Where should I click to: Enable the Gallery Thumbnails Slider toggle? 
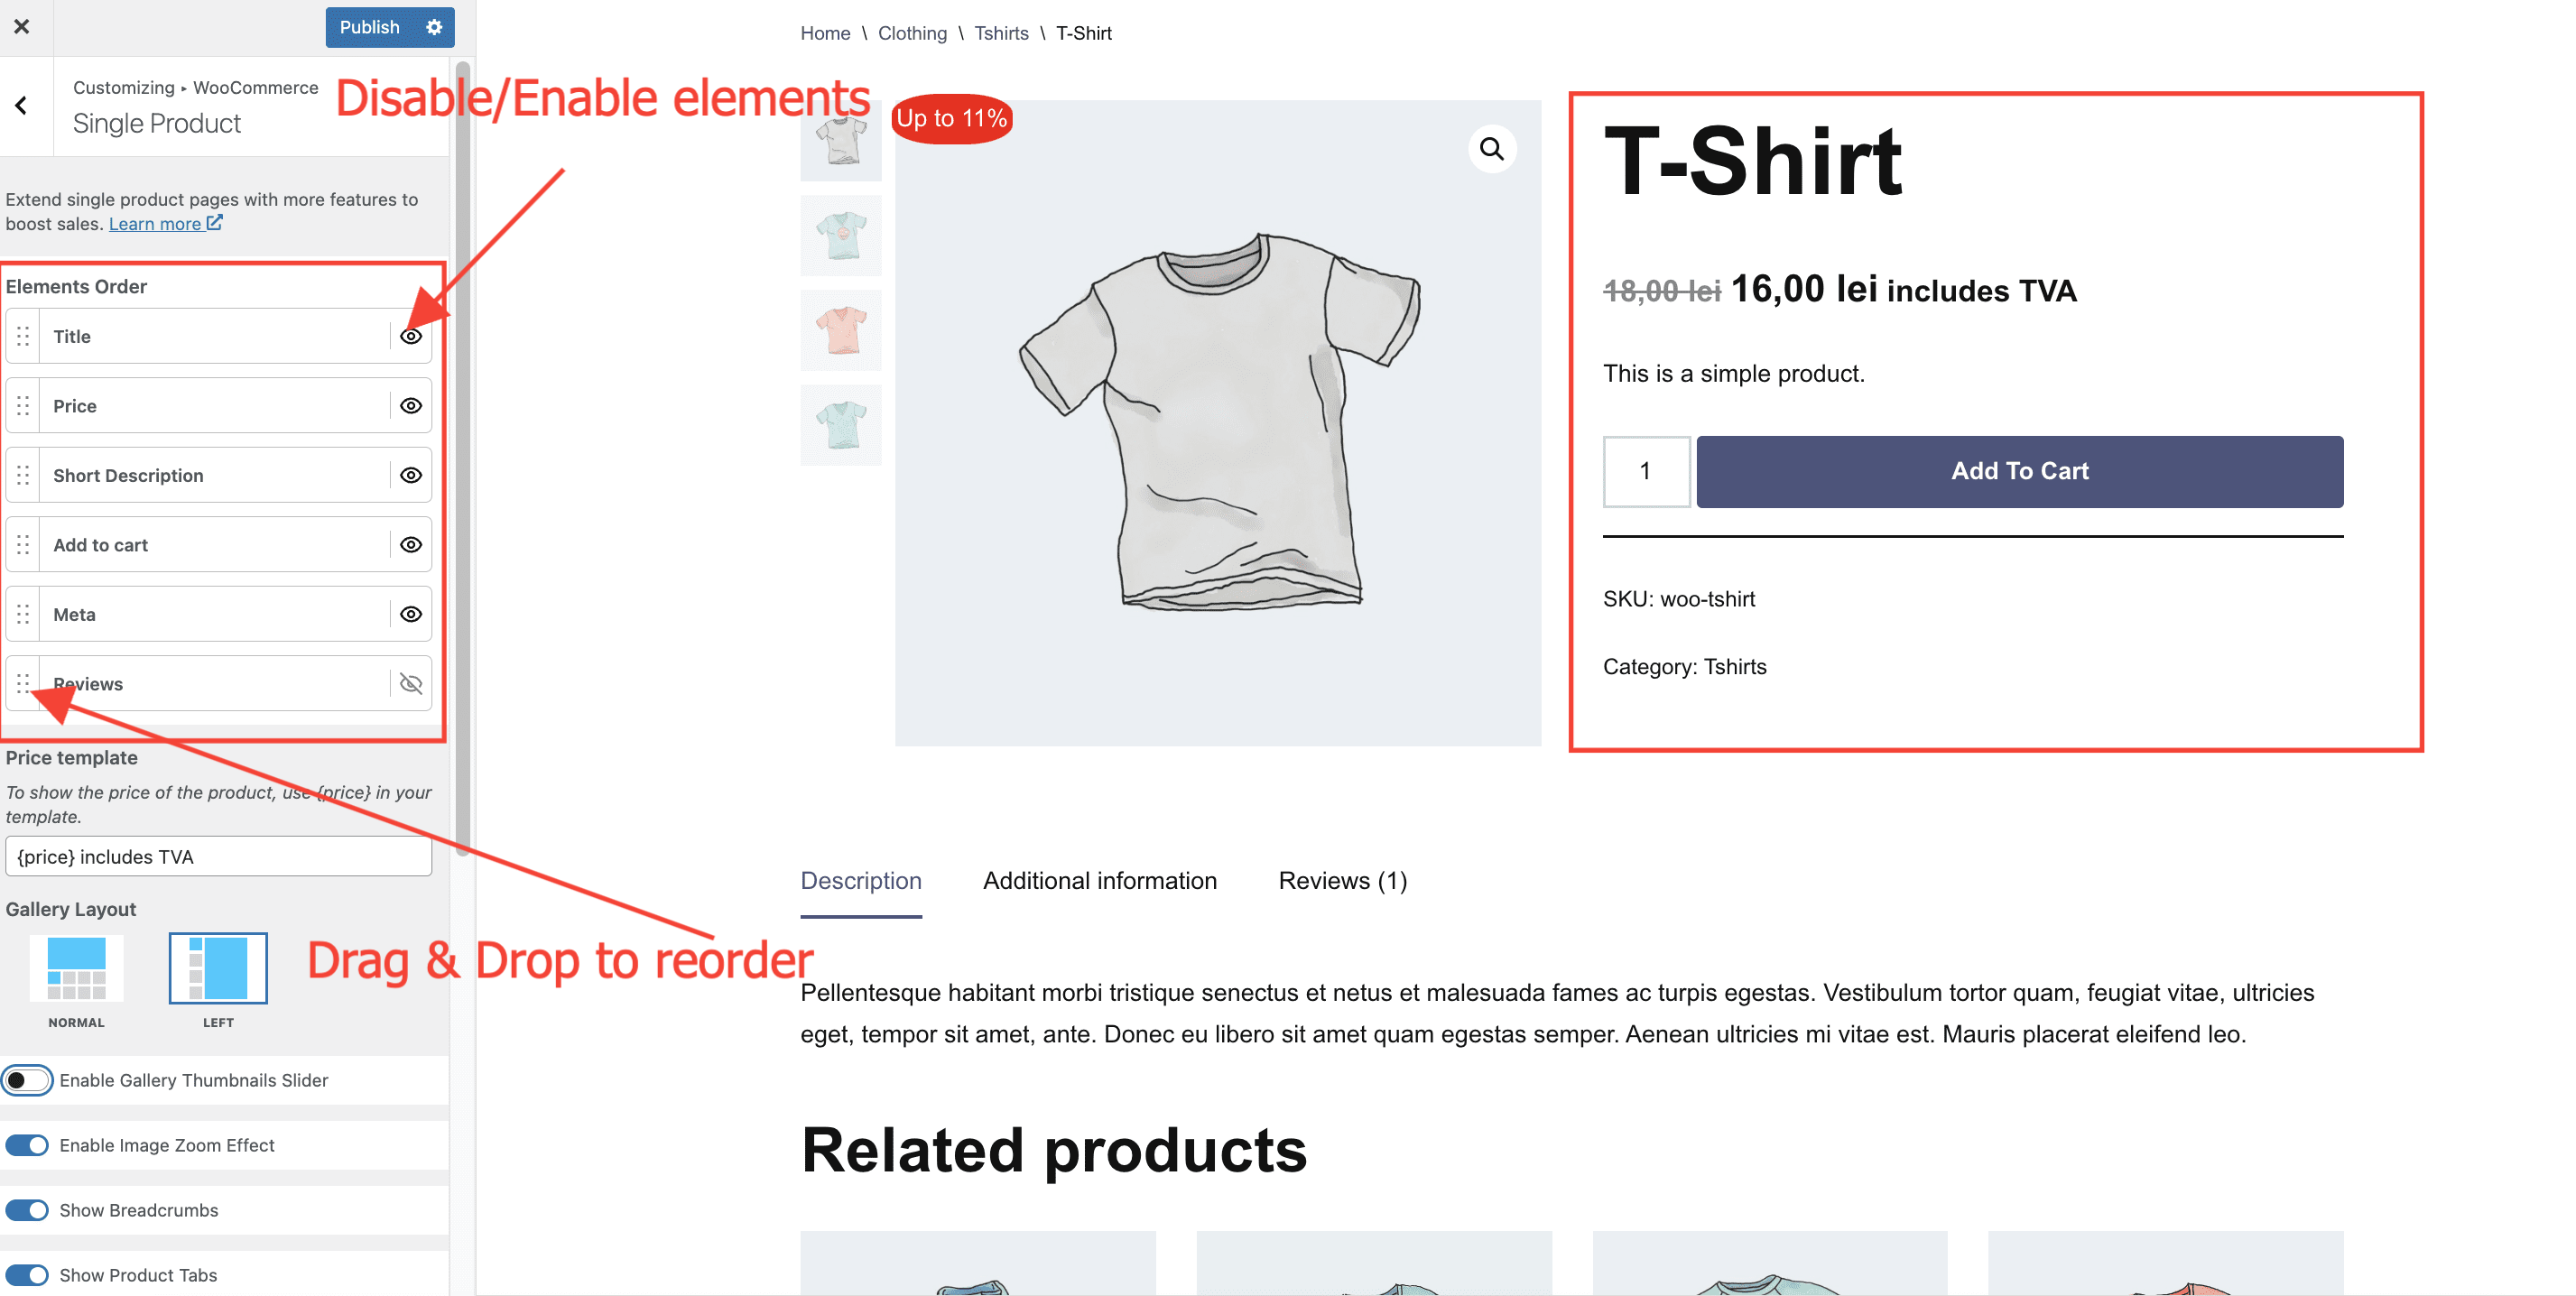[x=27, y=1080]
